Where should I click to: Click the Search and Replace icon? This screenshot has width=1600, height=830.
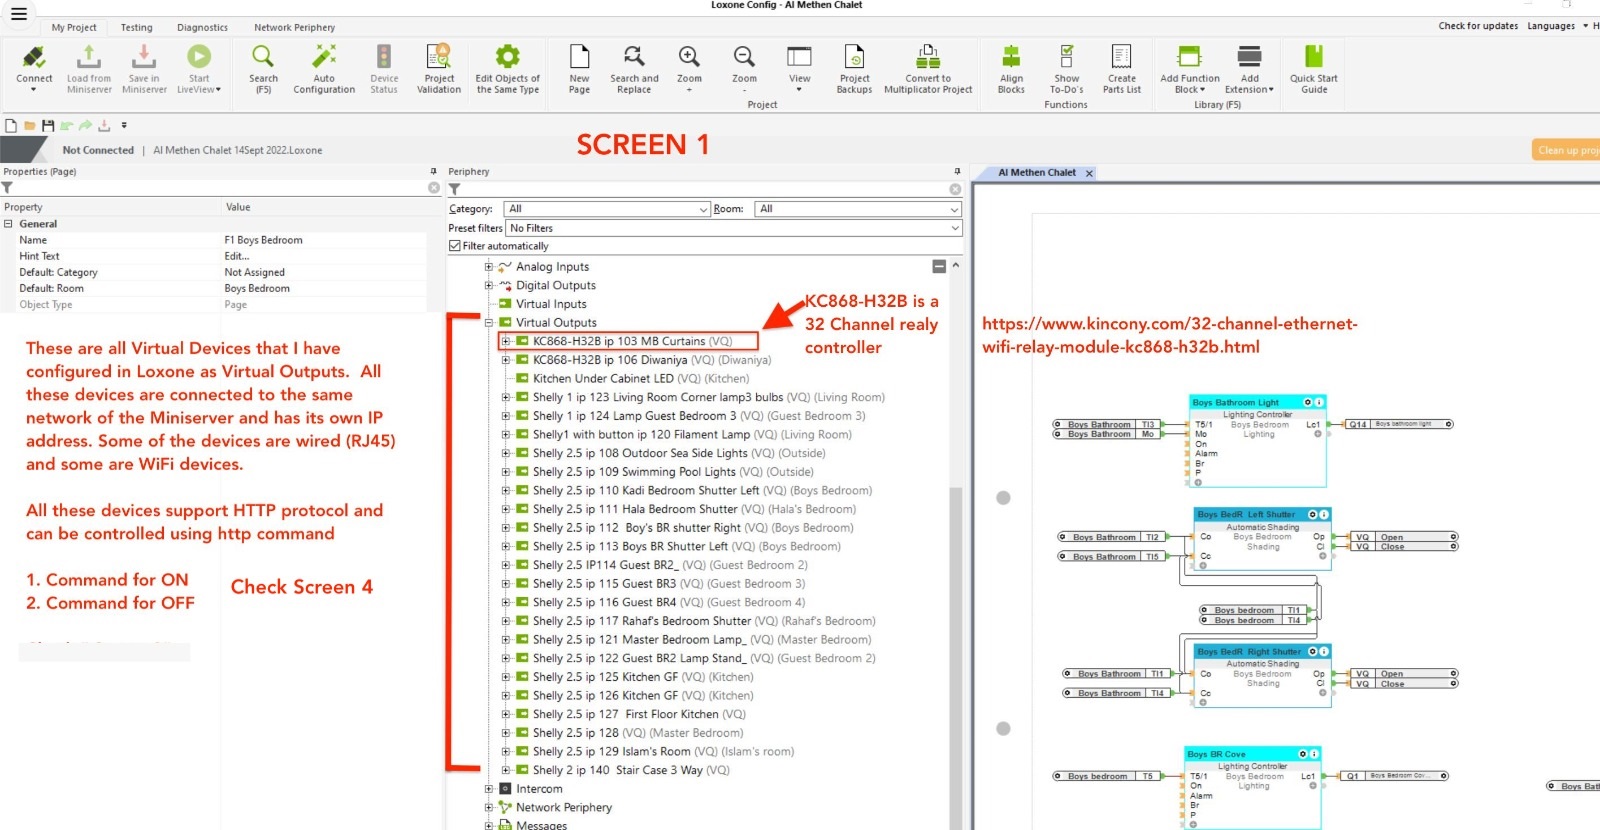click(x=634, y=58)
